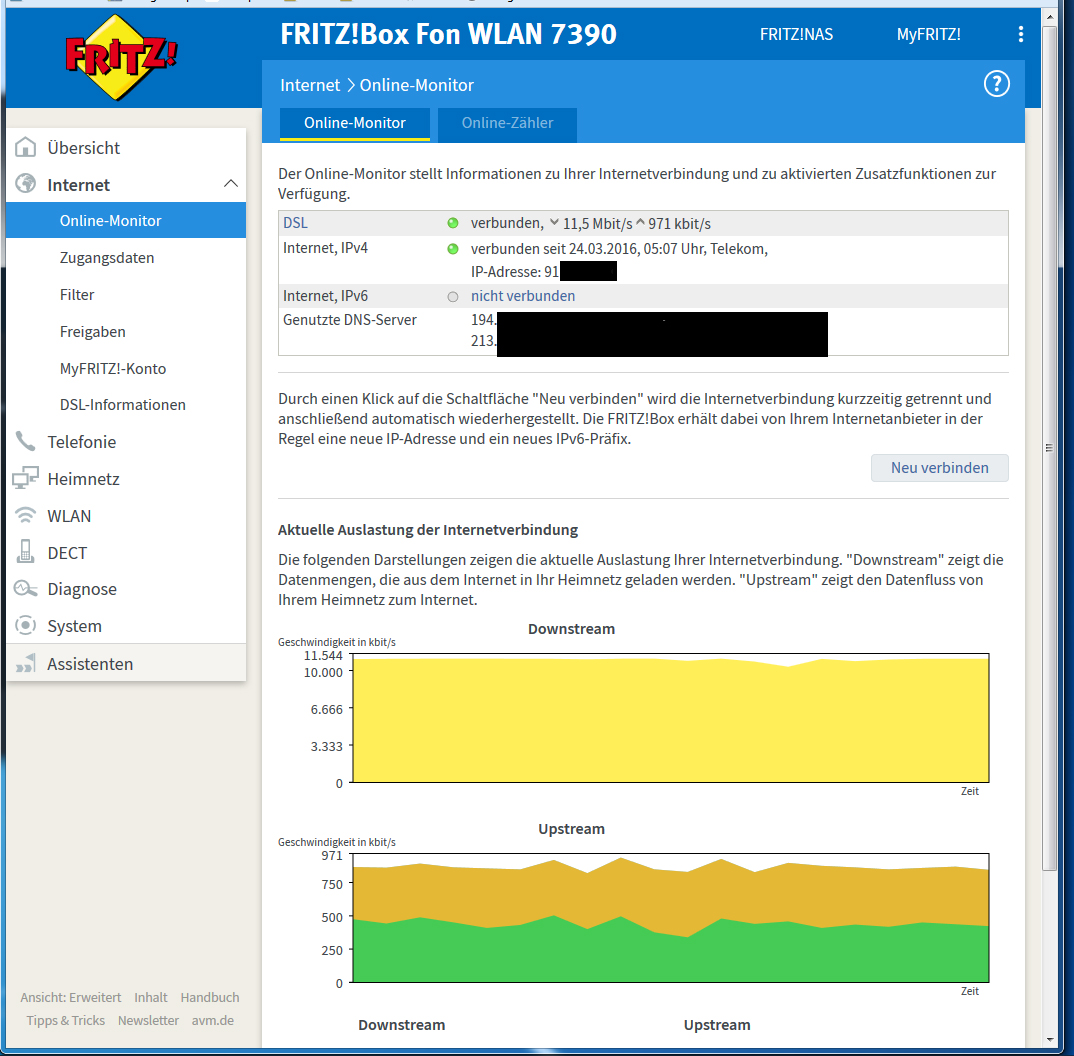Open DSL-Informationen submenu item
The width and height of the screenshot is (1074, 1056).
pyautogui.click(x=123, y=405)
